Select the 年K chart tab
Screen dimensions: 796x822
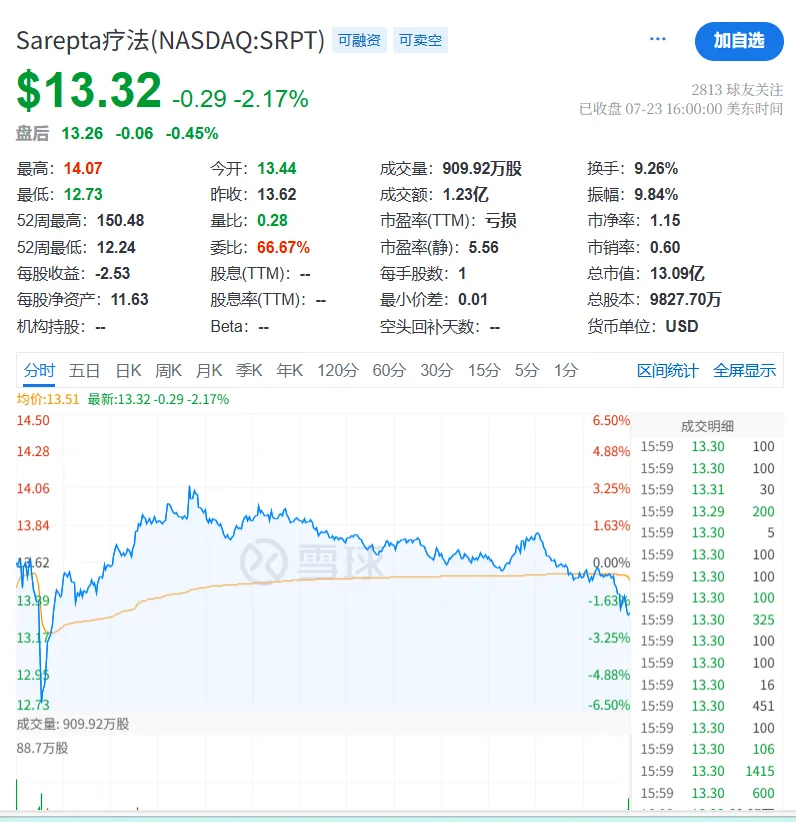click(x=289, y=370)
